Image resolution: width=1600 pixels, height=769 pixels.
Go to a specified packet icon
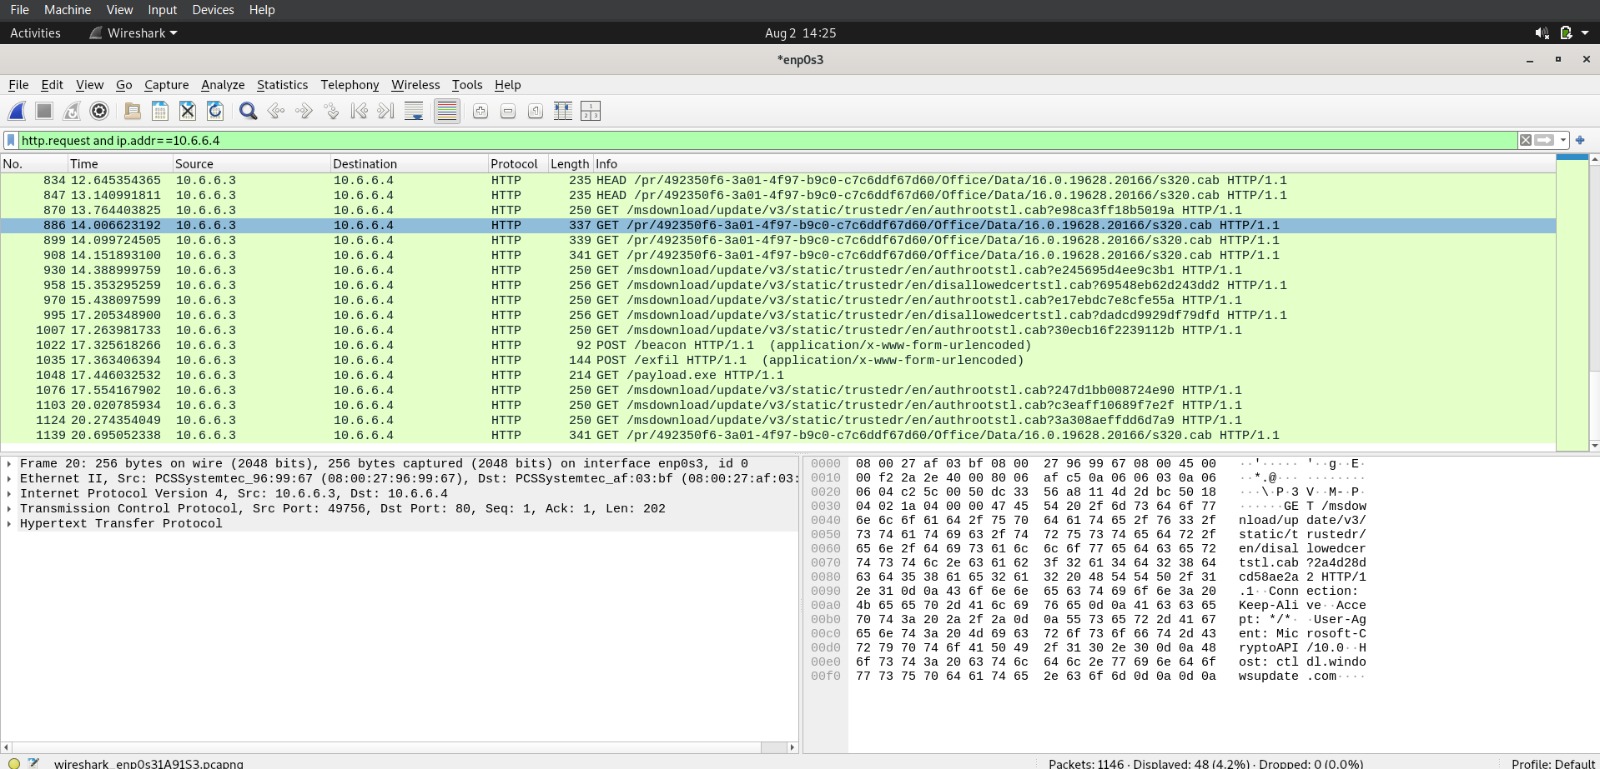[331, 111]
